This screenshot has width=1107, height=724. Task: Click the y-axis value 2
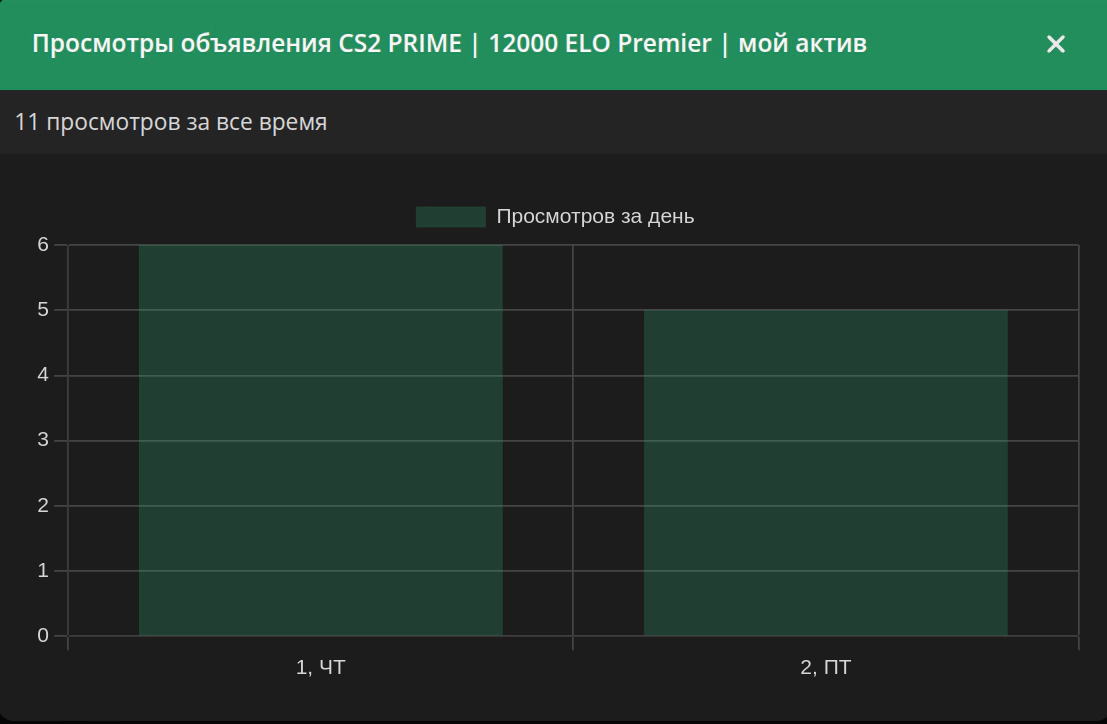(43, 506)
